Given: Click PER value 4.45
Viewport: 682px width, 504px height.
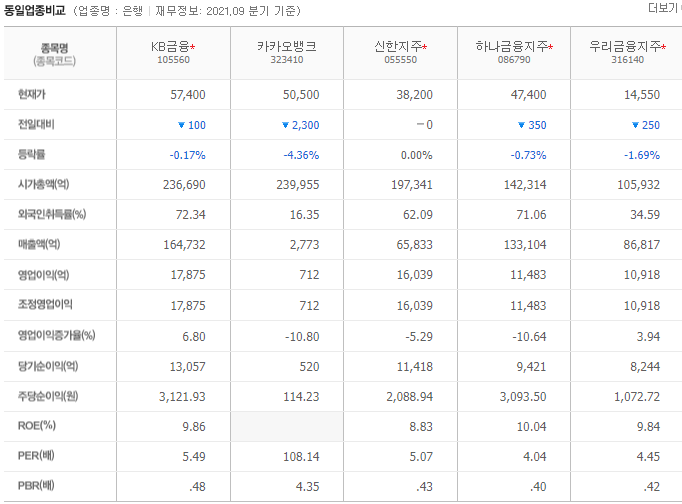Looking at the screenshot, I should point(648,457).
